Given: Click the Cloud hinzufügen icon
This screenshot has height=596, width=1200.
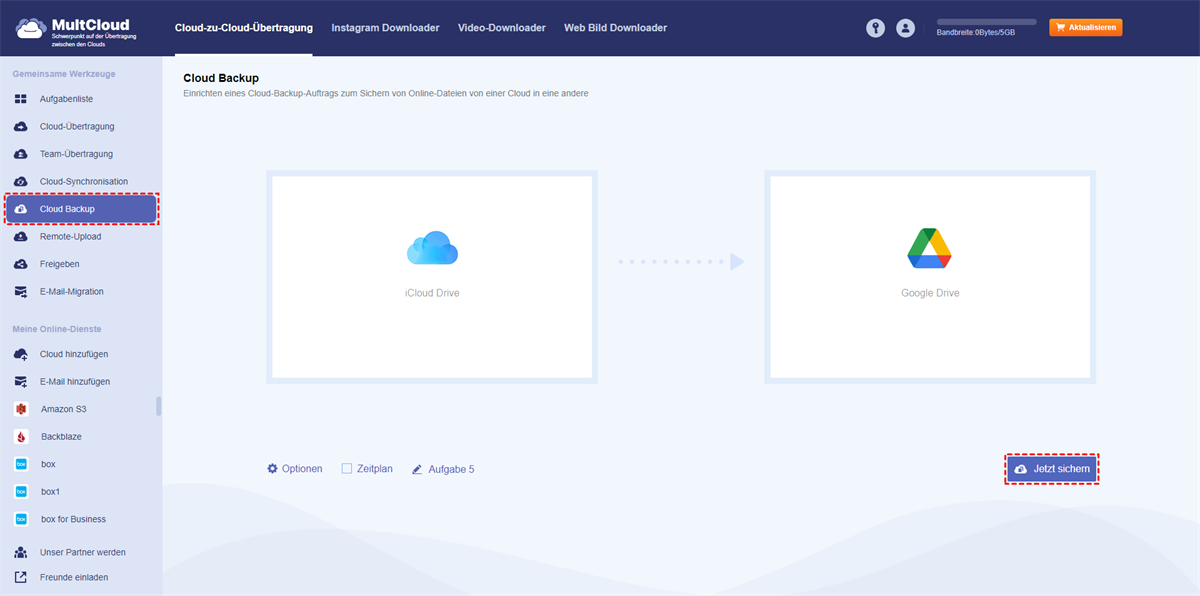Looking at the screenshot, I should click(21, 354).
